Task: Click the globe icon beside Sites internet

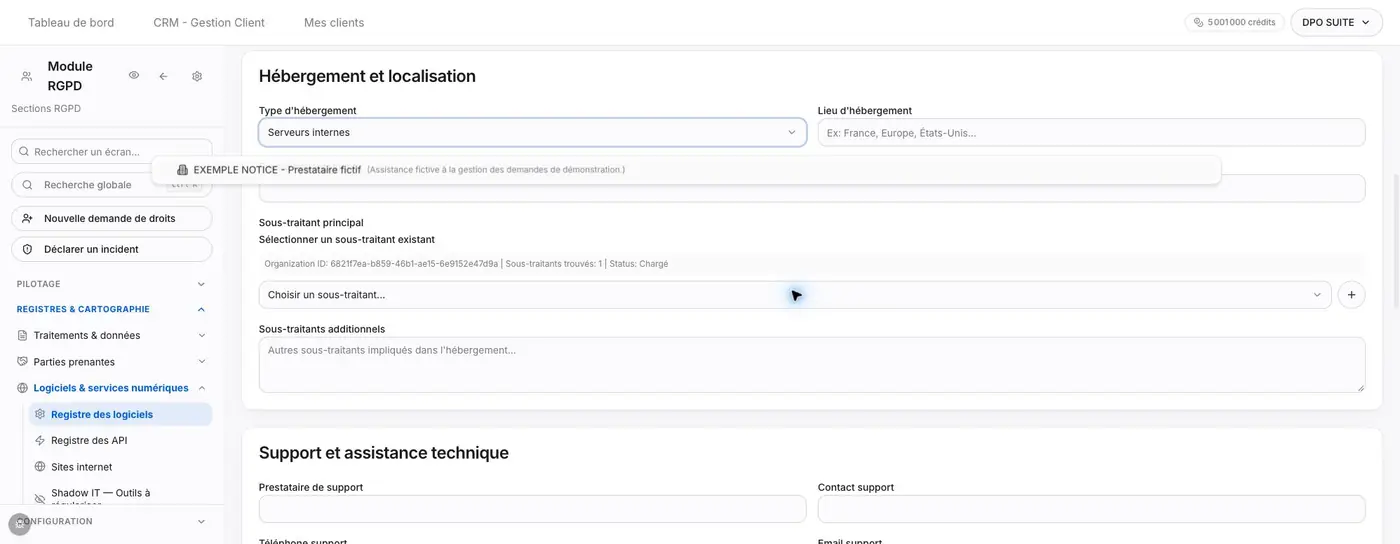Action: (x=40, y=467)
